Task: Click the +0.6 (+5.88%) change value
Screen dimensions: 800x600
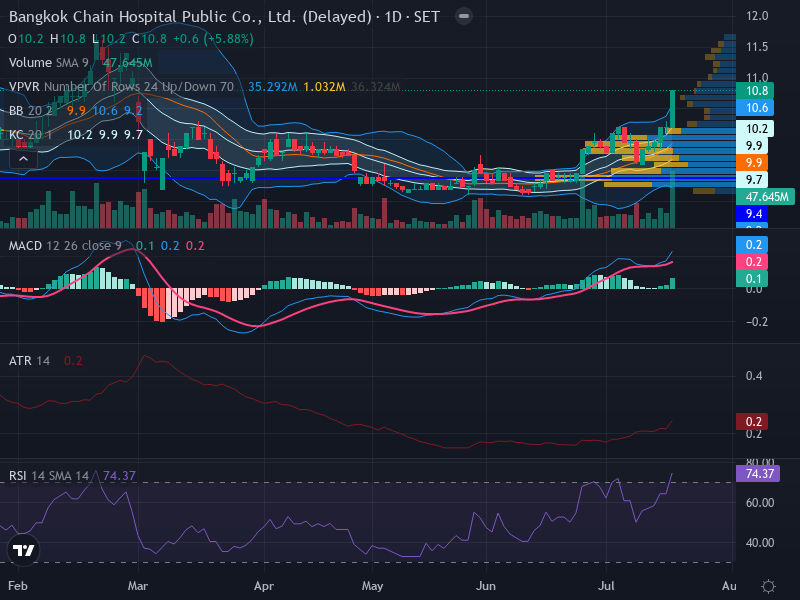Action: coord(213,39)
